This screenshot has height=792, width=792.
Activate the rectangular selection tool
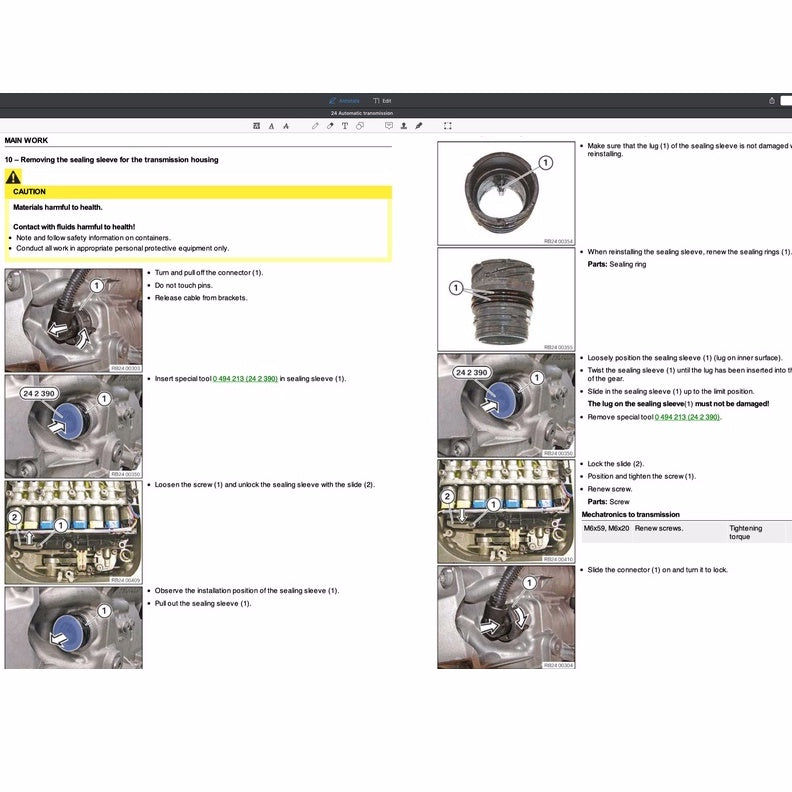tap(447, 126)
